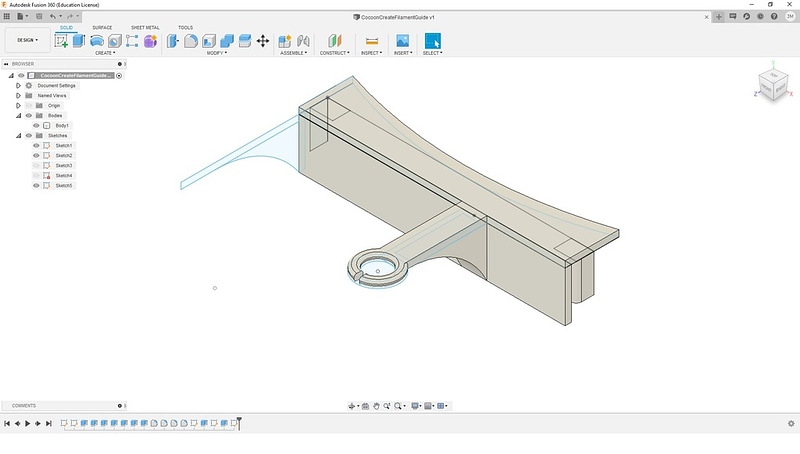Switch to the SURFACE tab

pos(102,28)
